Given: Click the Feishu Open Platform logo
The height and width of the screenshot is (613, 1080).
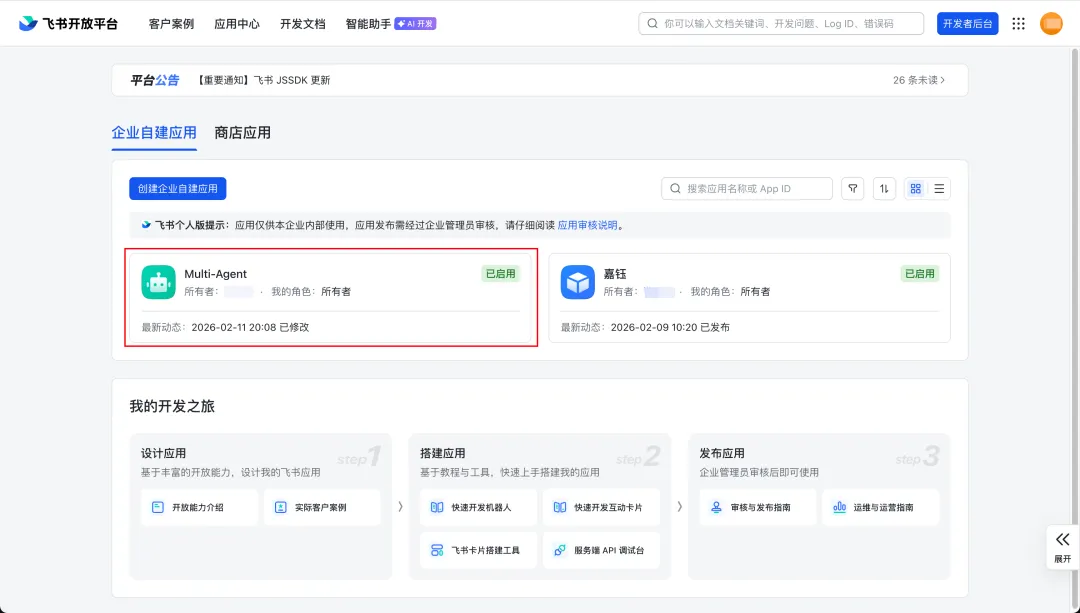Looking at the screenshot, I should 68,23.
